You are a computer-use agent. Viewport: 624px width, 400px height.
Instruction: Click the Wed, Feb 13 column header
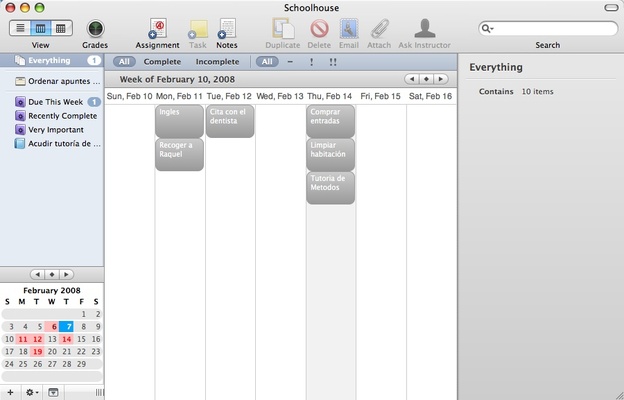point(280,96)
